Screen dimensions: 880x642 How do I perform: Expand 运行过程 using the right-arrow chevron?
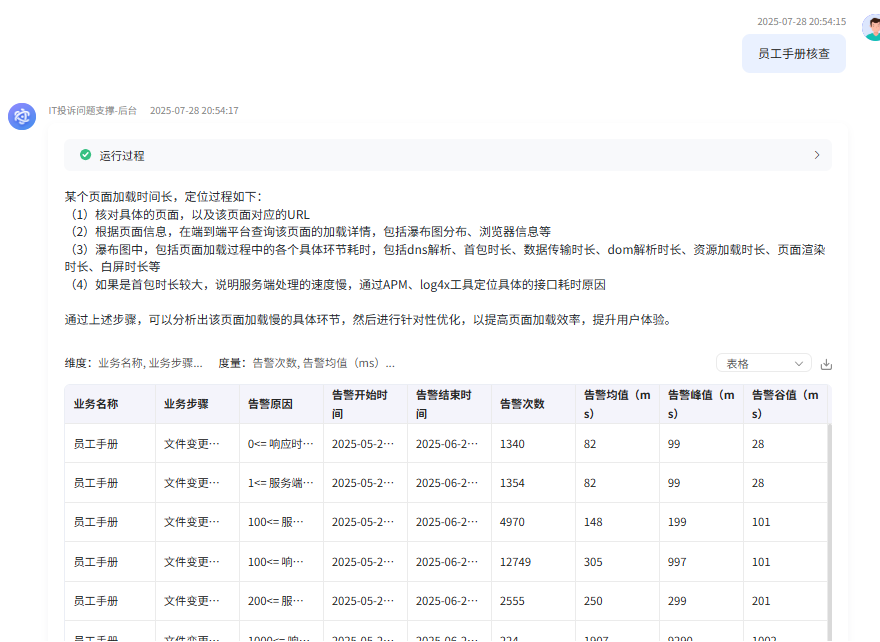click(x=818, y=155)
